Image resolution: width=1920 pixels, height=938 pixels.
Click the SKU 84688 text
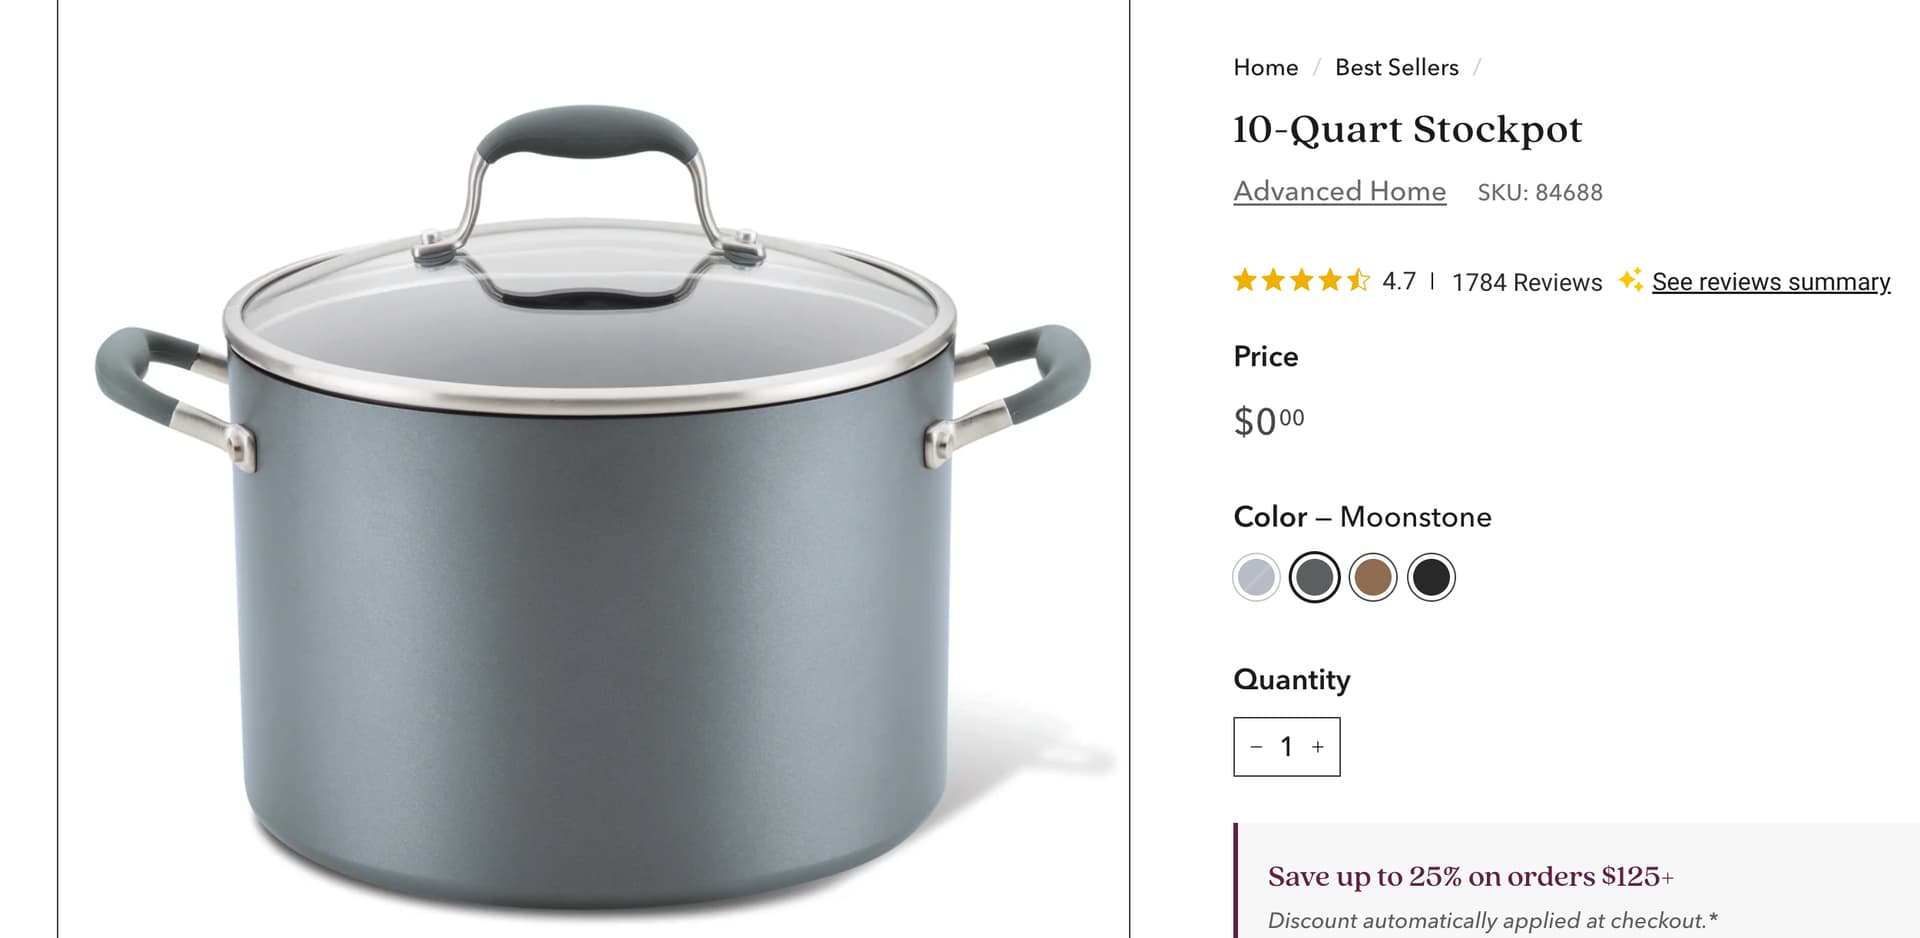(1540, 192)
